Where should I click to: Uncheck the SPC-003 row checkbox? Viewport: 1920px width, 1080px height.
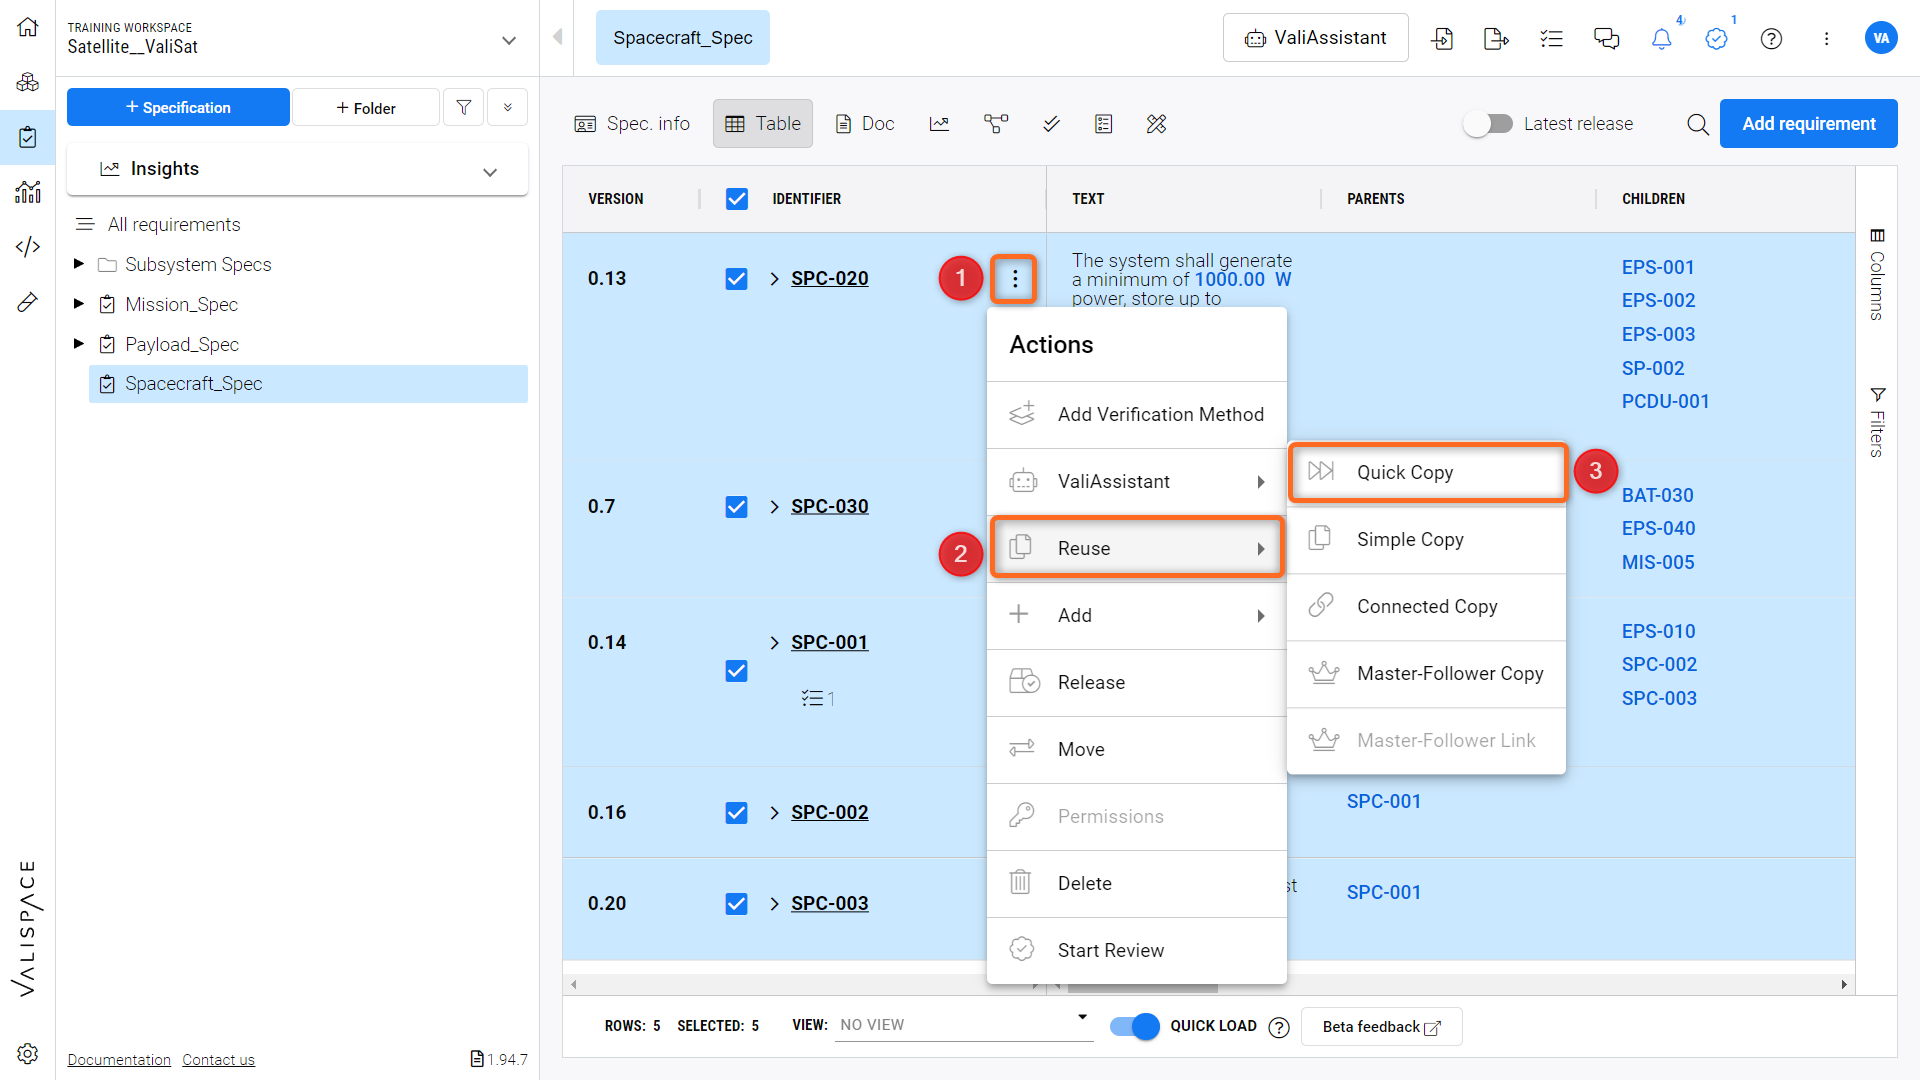pyautogui.click(x=737, y=904)
